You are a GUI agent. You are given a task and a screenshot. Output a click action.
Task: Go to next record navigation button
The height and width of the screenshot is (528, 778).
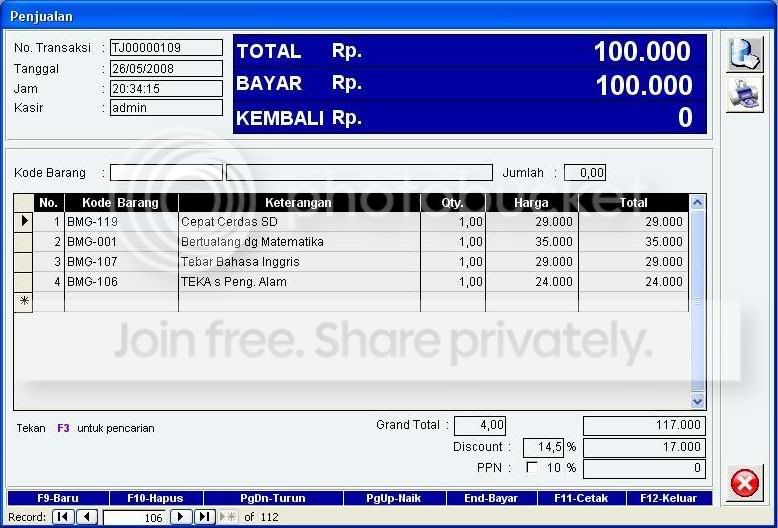click(x=181, y=517)
